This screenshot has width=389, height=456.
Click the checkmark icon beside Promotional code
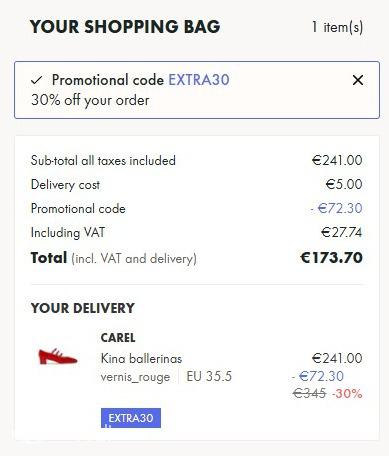coord(37,80)
